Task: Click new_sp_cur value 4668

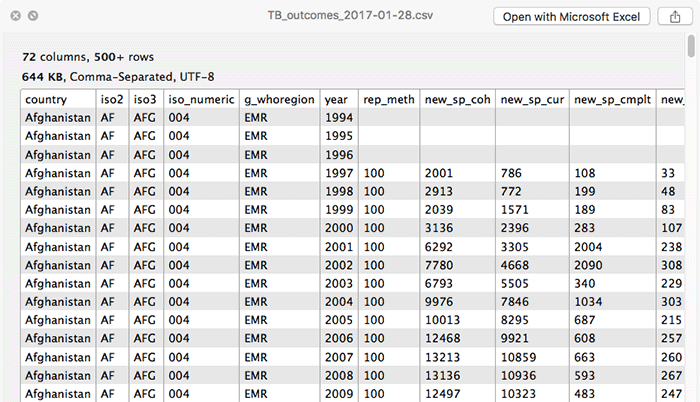Action: (x=515, y=265)
